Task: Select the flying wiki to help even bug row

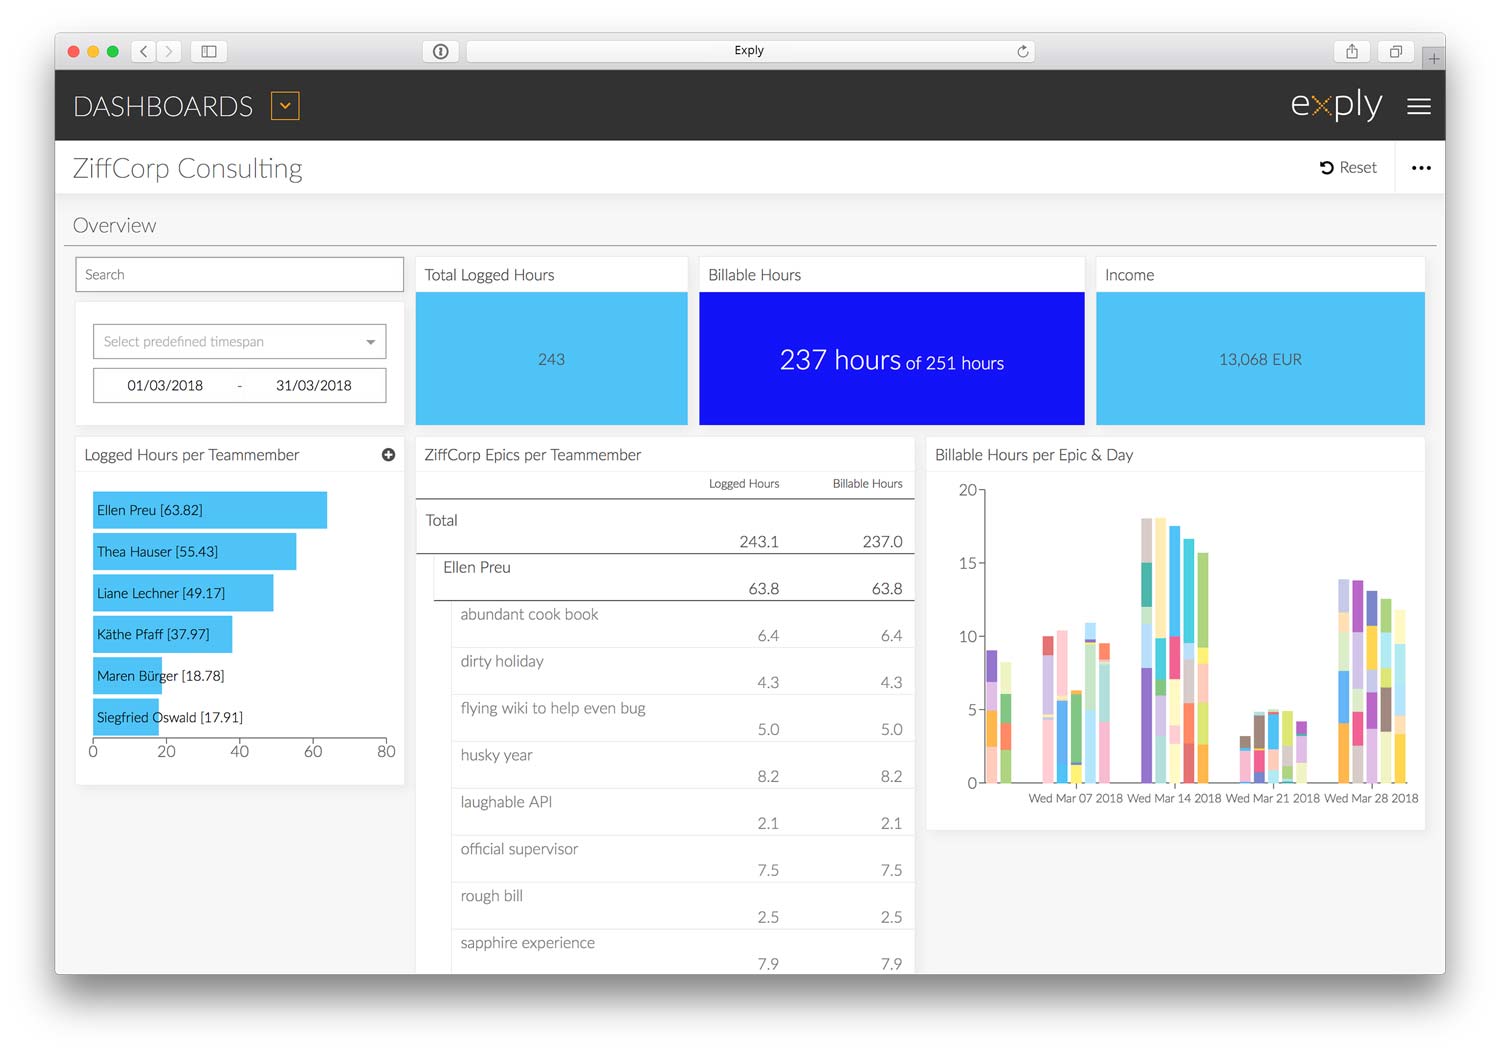Action: tap(682, 718)
